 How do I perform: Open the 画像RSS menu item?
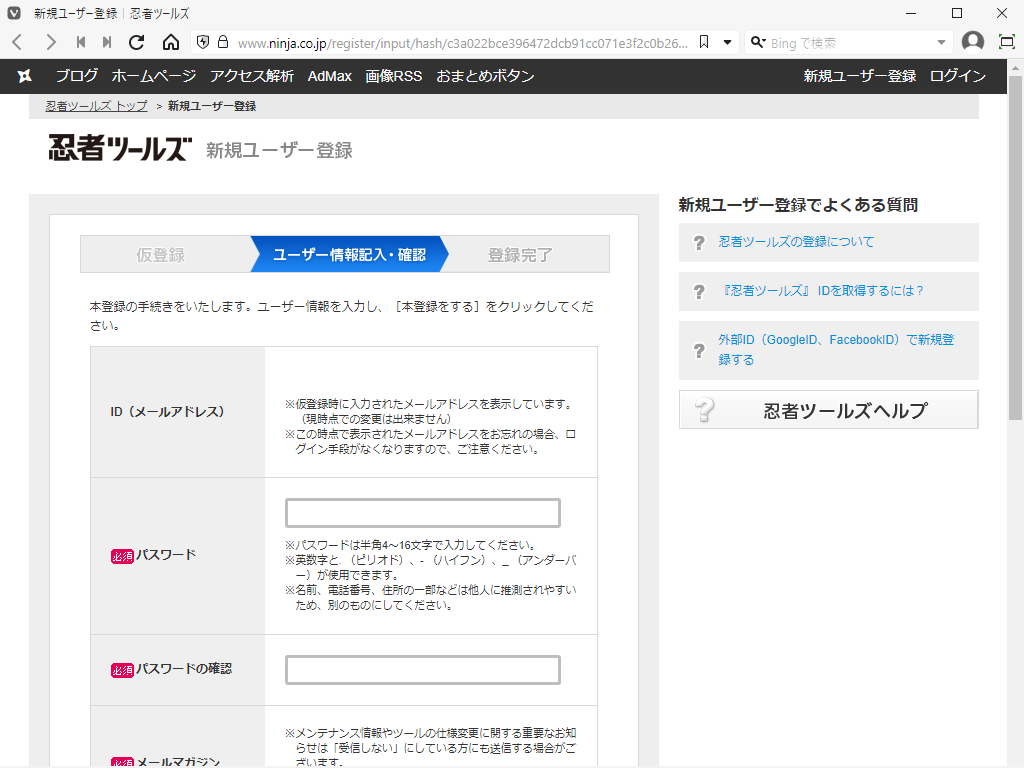pyautogui.click(x=393, y=76)
